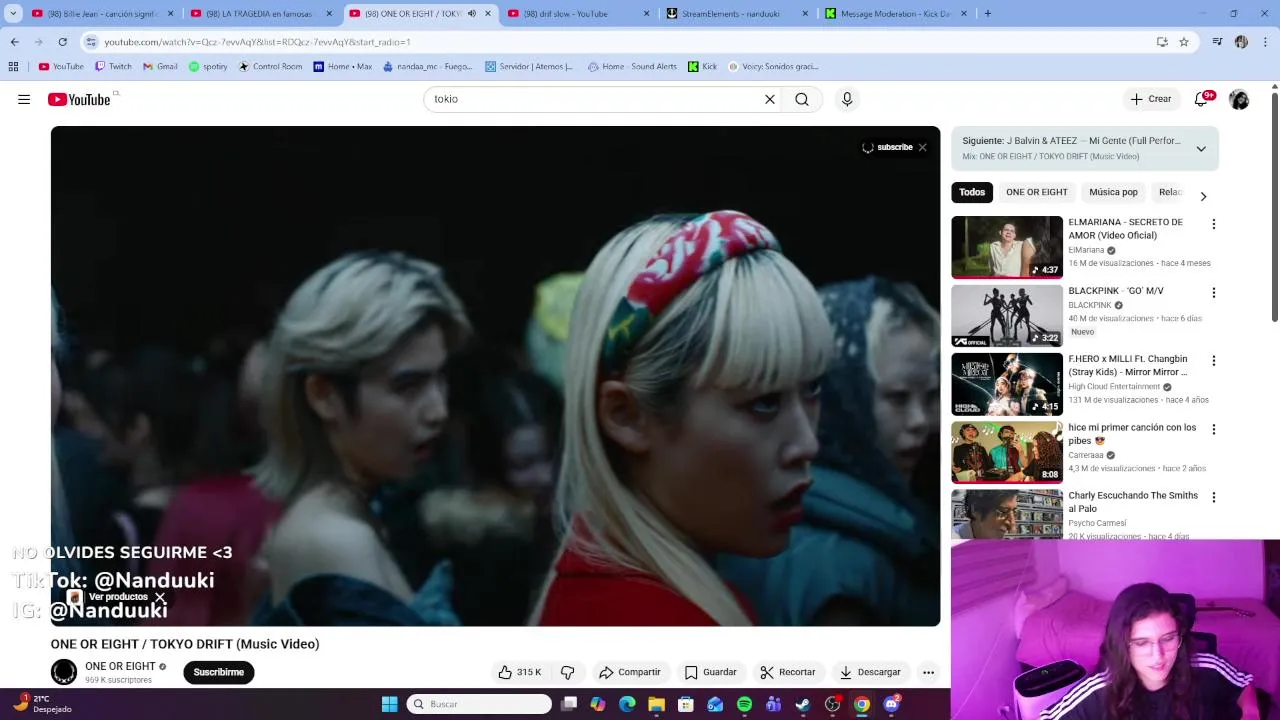
Task: Close the Ver productos overlay
Action: click(x=160, y=598)
